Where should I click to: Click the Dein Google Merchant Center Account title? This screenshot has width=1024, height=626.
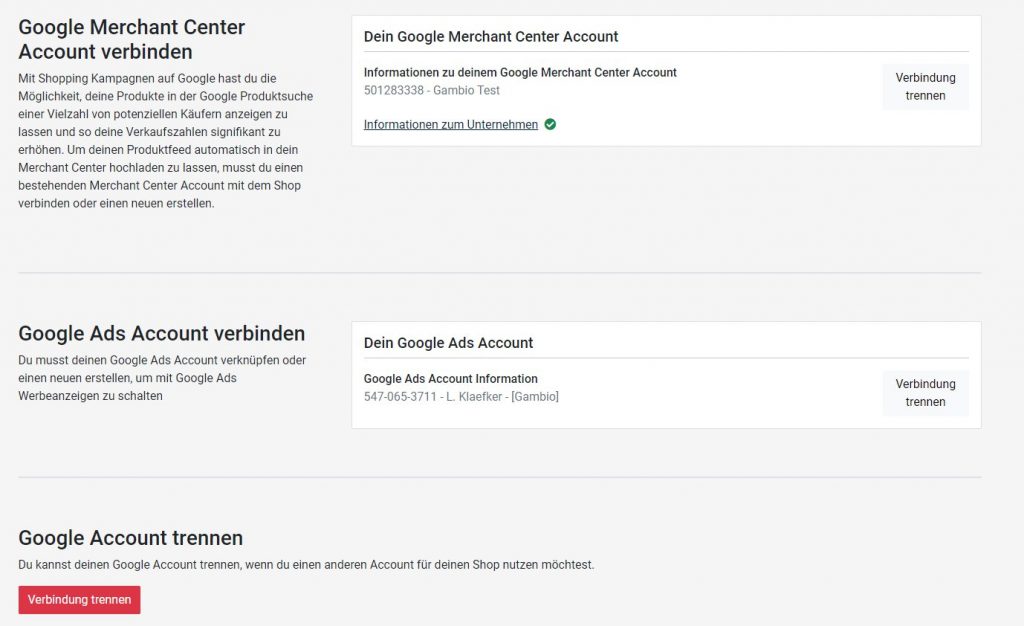point(491,37)
